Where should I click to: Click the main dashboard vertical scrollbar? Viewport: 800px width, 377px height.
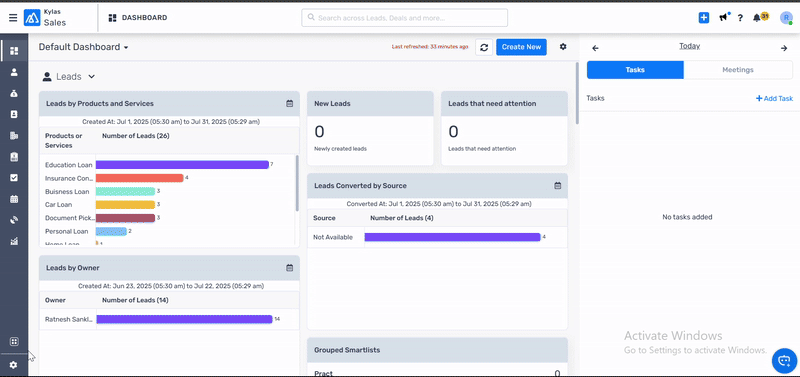coord(577,93)
